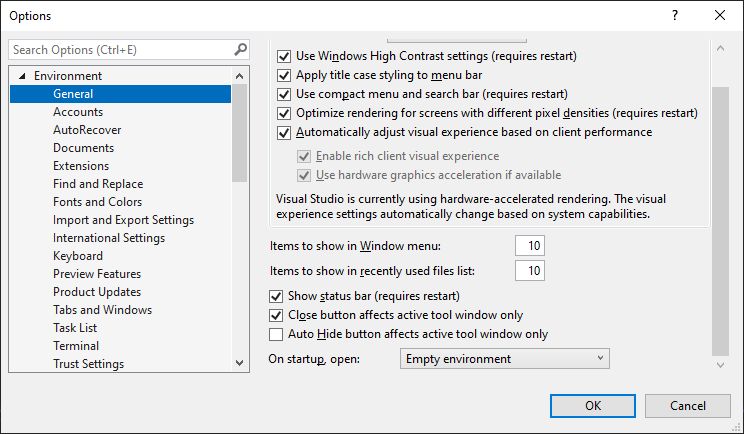Click the search magnifier icon
The height and width of the screenshot is (434, 744).
[x=241, y=49]
